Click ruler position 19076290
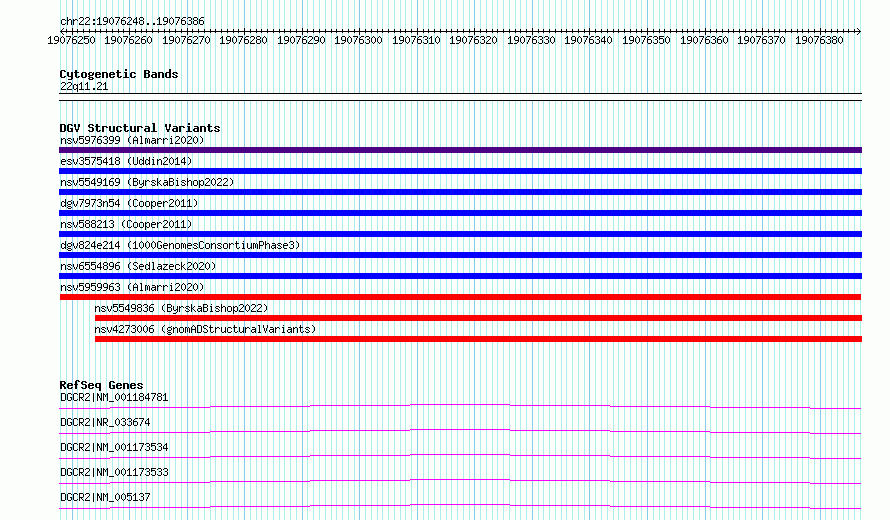The image size is (890, 520). click(301, 40)
